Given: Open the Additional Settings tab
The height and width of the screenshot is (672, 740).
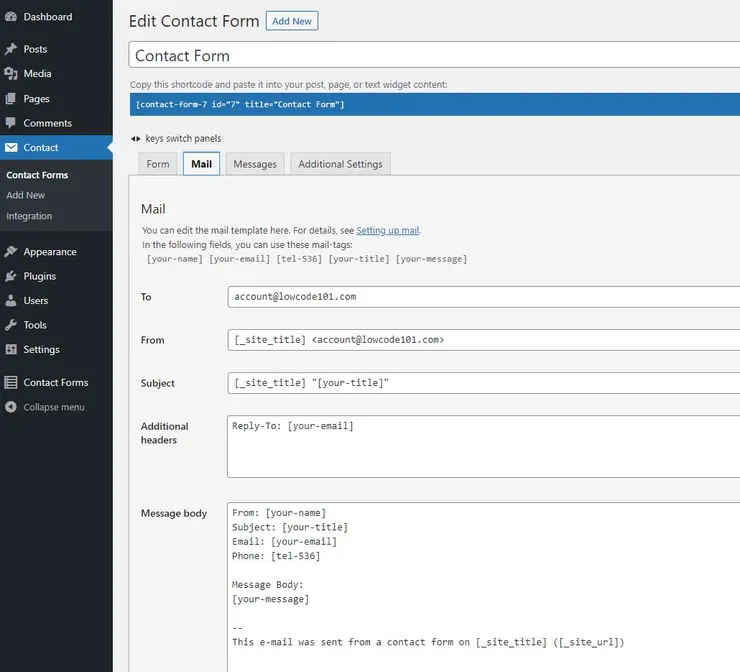Looking at the screenshot, I should 340,164.
